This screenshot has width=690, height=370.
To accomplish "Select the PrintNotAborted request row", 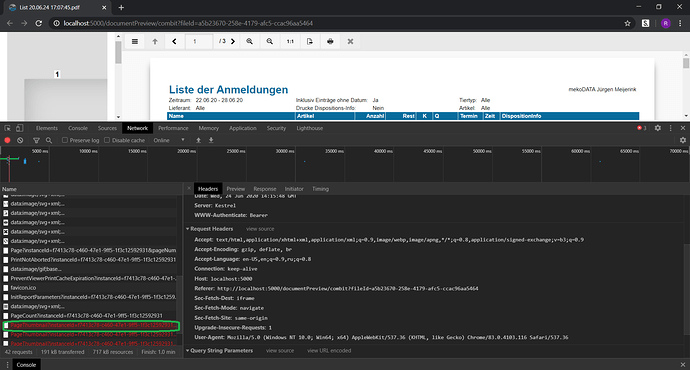I will [89, 260].
